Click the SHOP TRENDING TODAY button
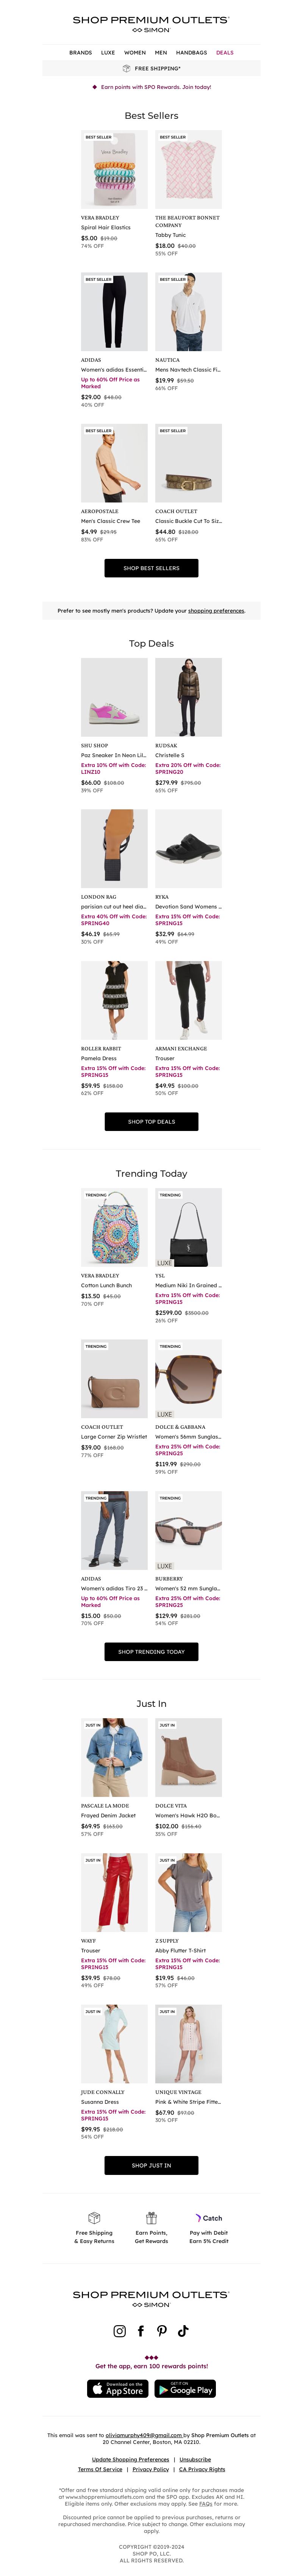This screenshot has width=303, height=2576. pyautogui.click(x=151, y=1651)
